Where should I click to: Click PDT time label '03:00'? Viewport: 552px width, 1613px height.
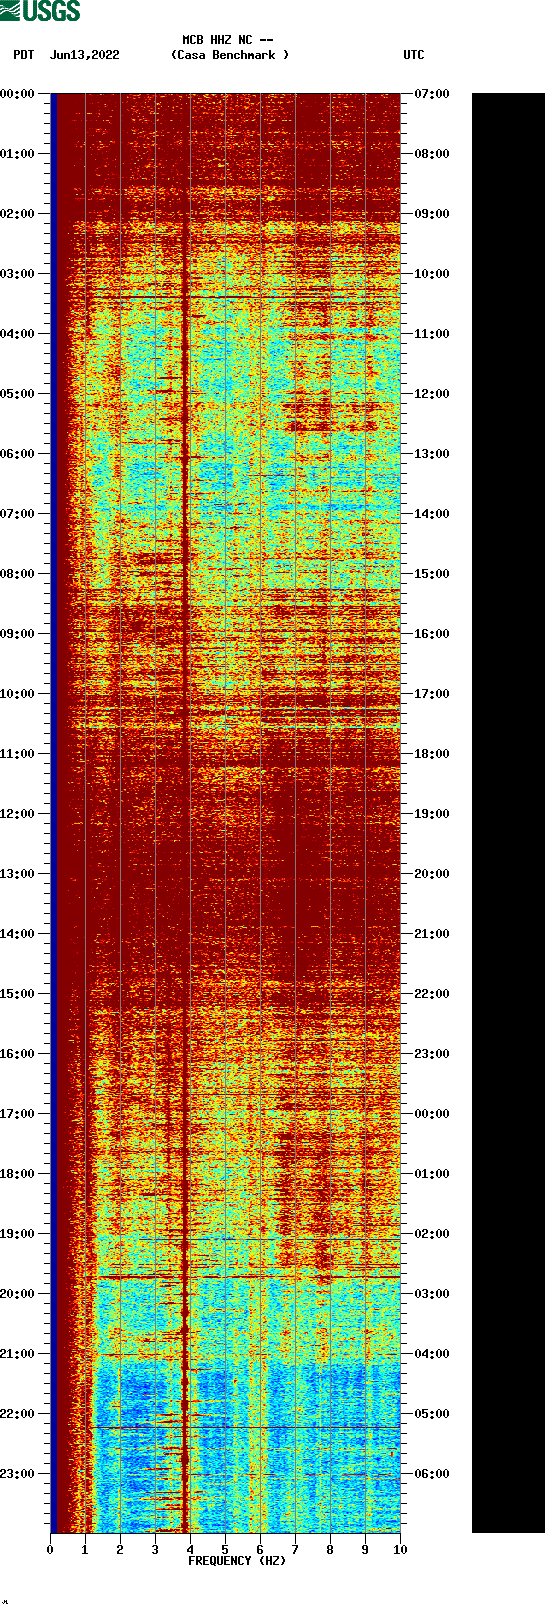point(18,274)
